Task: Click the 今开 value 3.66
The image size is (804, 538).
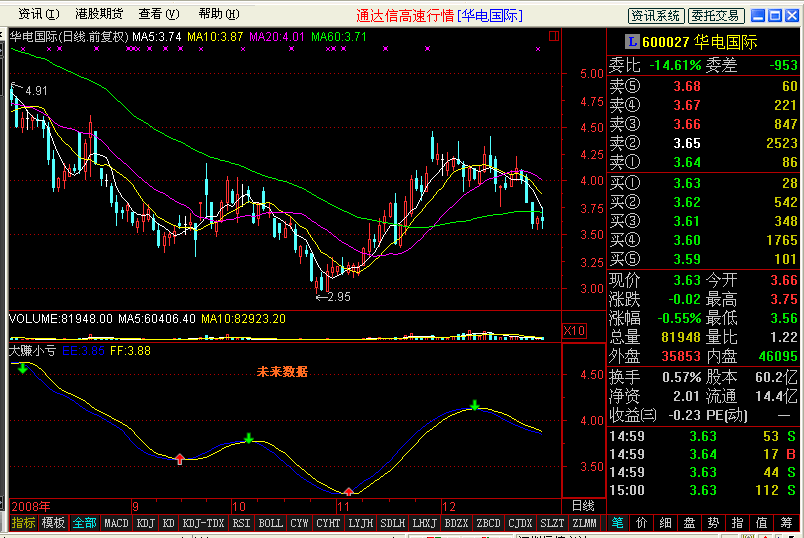Action: pos(784,280)
